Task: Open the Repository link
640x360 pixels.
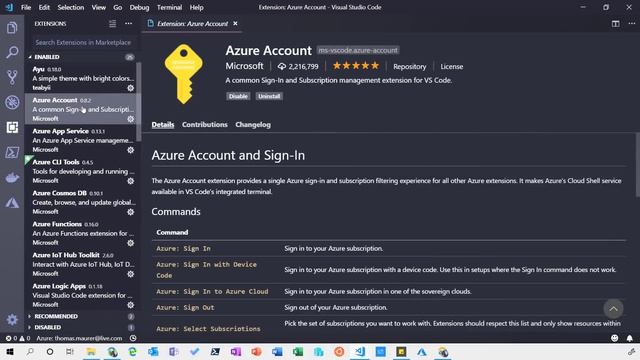Action: click(x=409, y=67)
